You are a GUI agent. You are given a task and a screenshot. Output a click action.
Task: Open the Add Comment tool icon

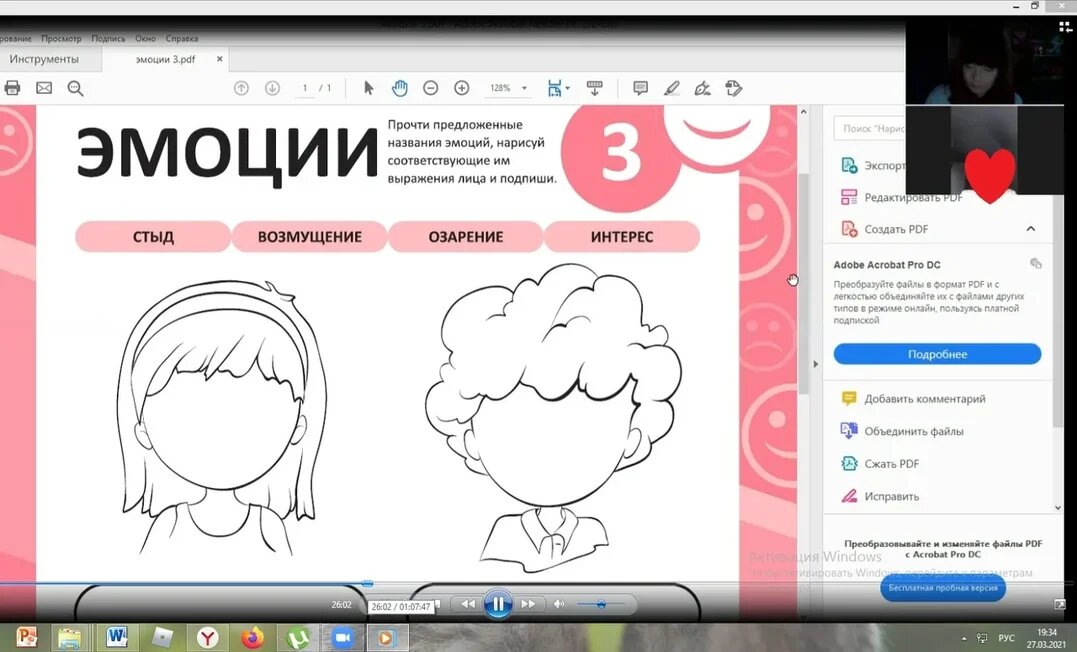click(639, 88)
